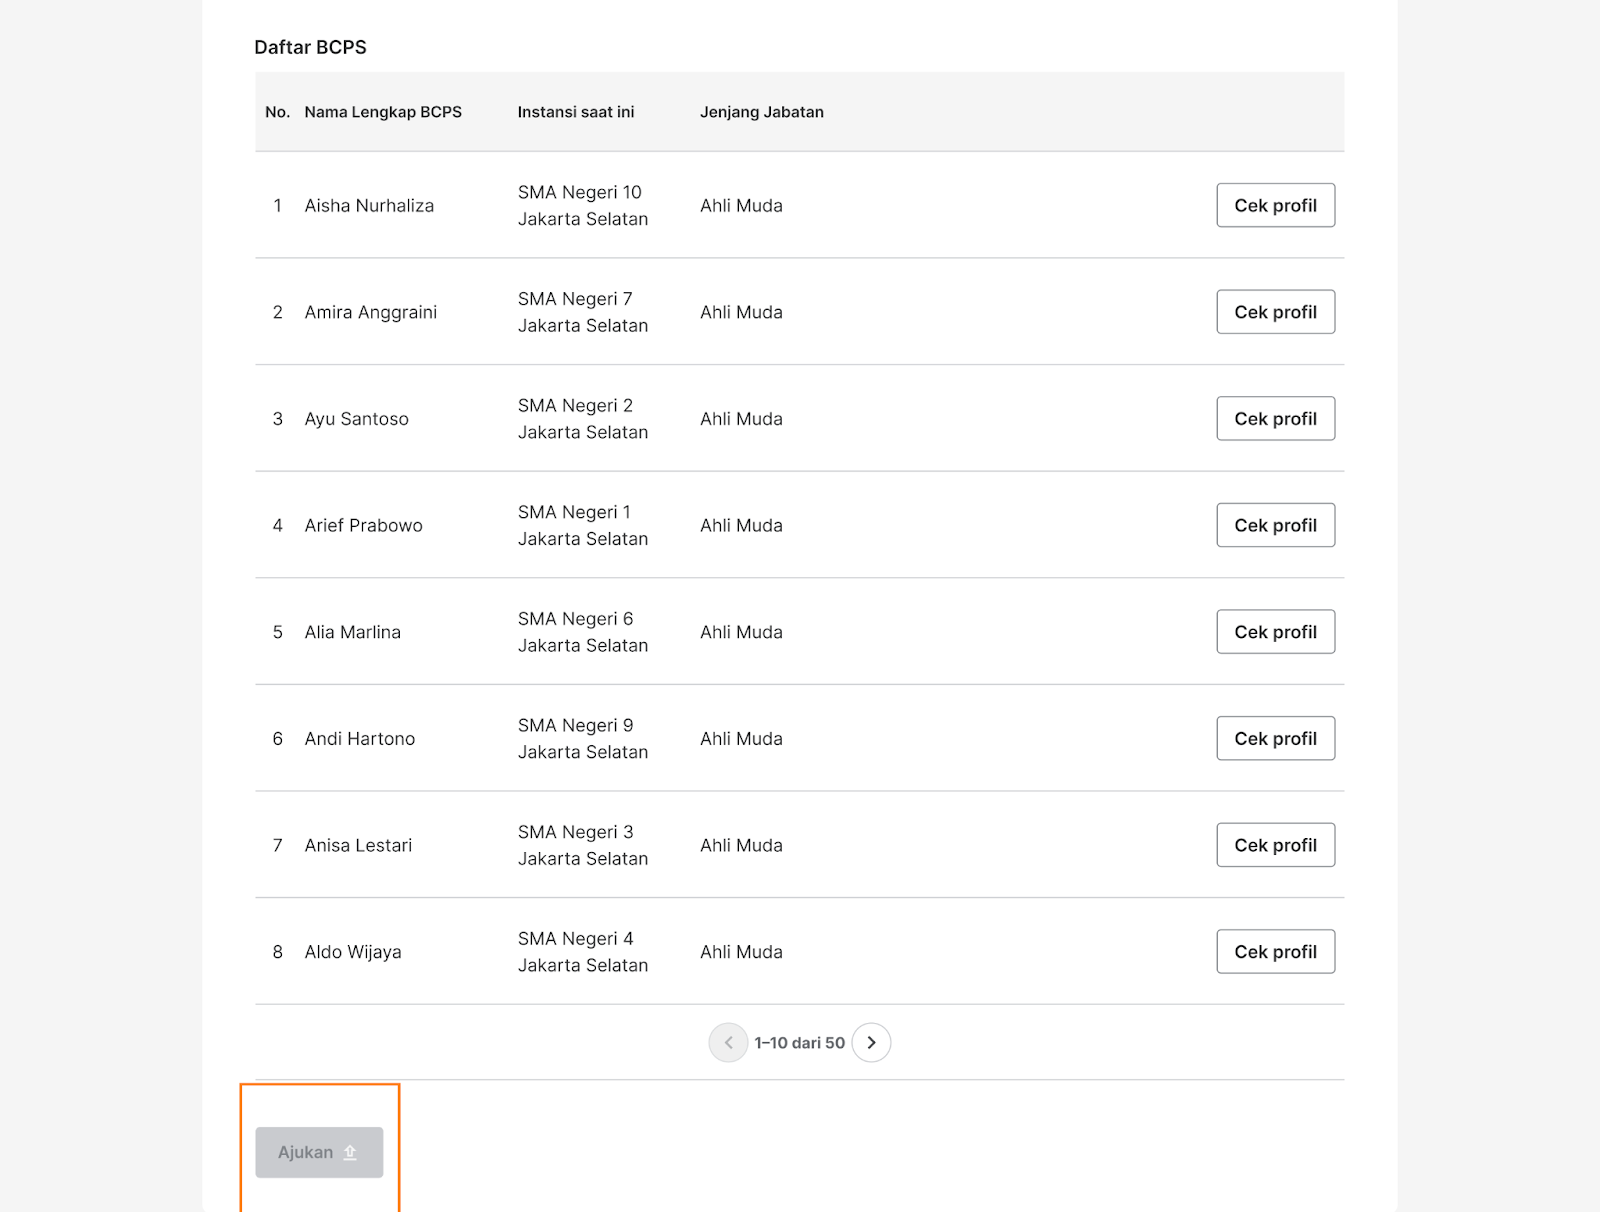
Task: Click SMA Negeri 1 Jakarta Selatan cell
Action: tap(583, 525)
